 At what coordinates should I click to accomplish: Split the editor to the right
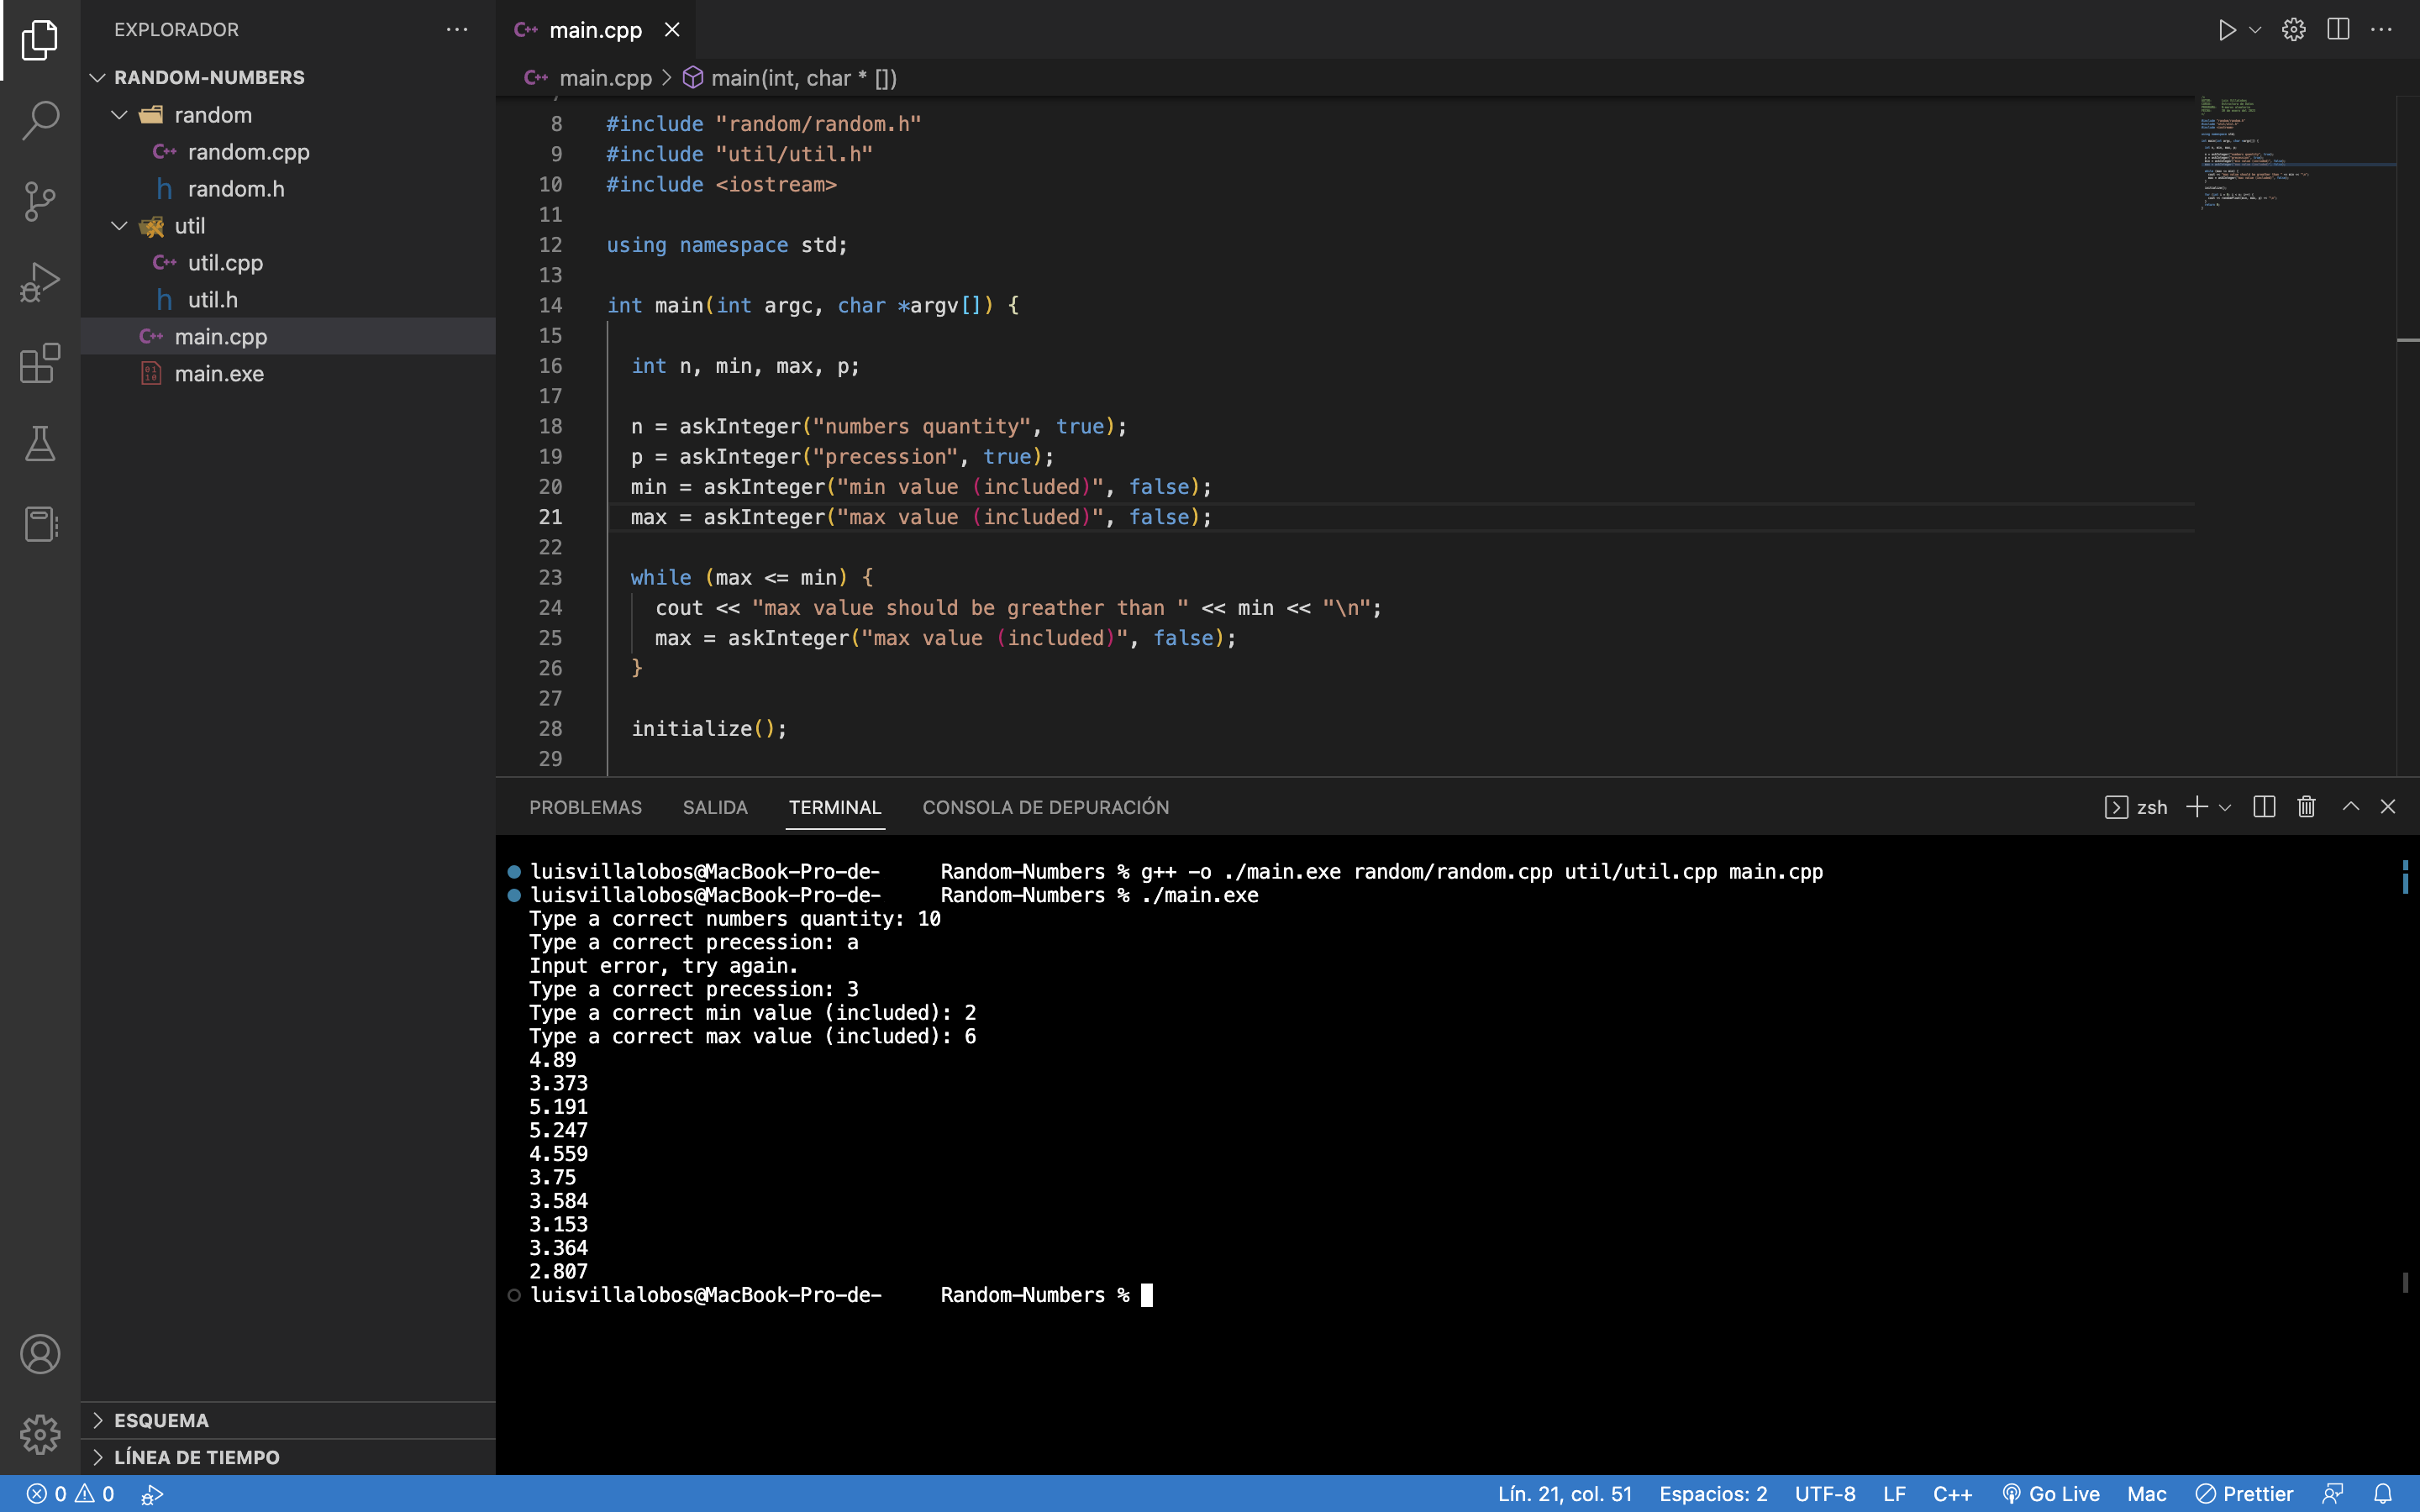point(2338,30)
